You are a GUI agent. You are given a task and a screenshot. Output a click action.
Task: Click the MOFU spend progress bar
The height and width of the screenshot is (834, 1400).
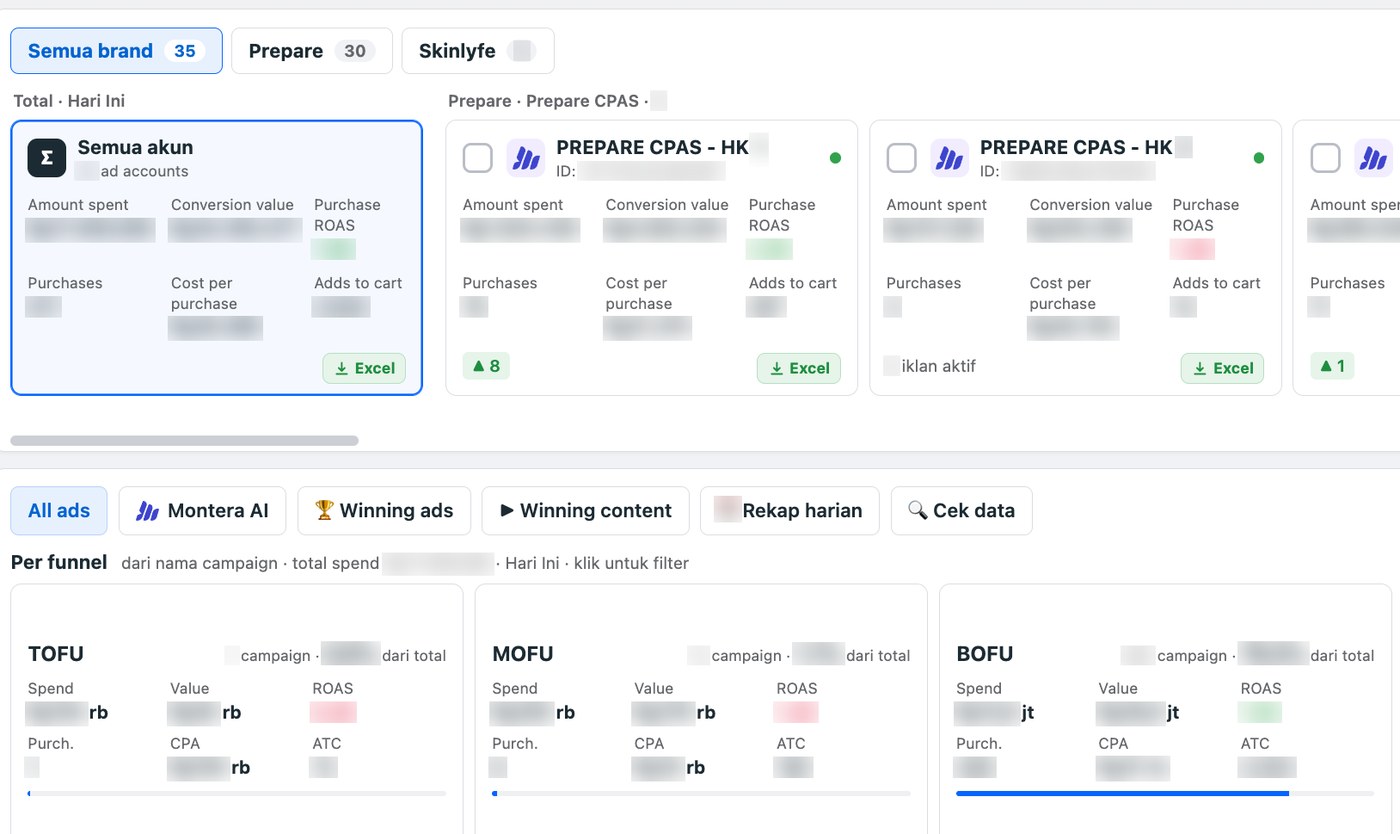(x=701, y=793)
